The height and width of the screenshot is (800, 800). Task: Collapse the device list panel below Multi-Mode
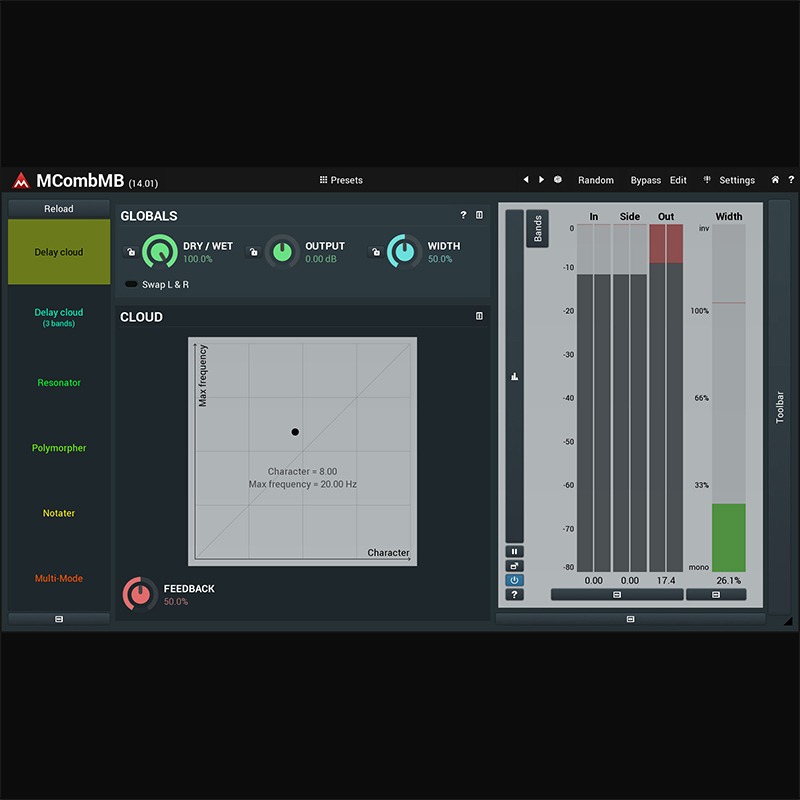(x=59, y=619)
